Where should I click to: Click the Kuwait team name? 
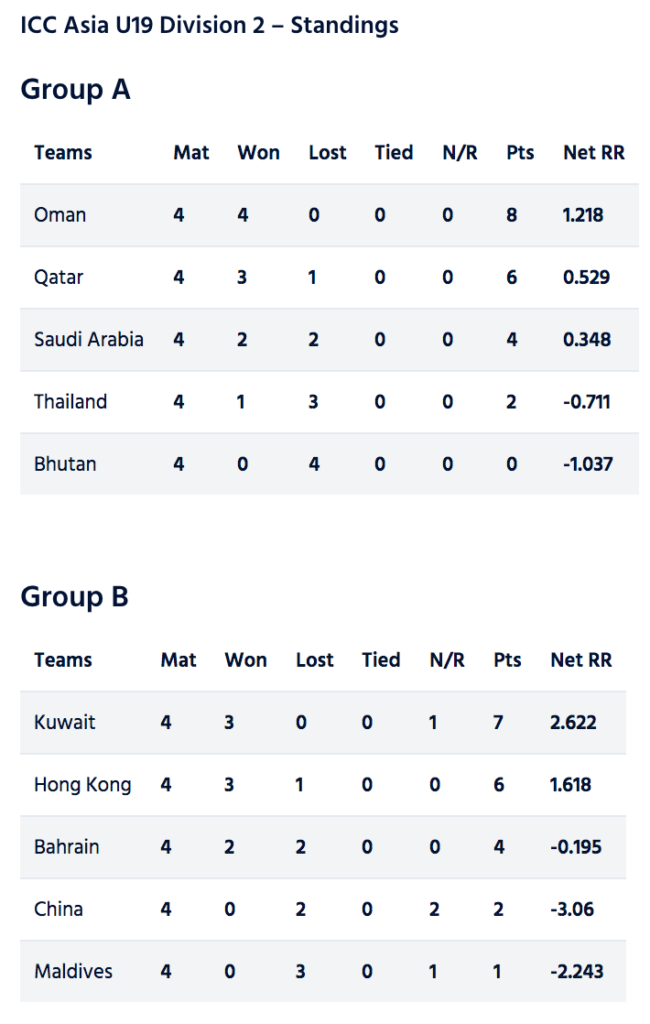tap(65, 722)
